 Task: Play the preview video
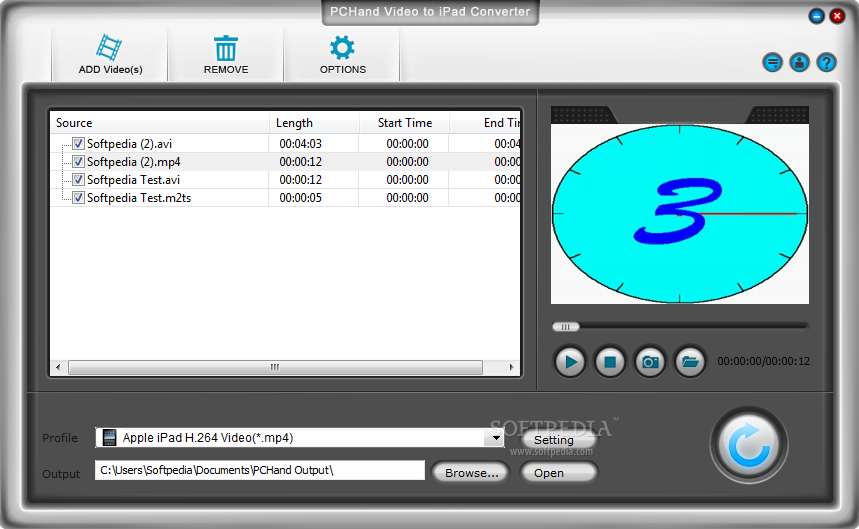(570, 362)
